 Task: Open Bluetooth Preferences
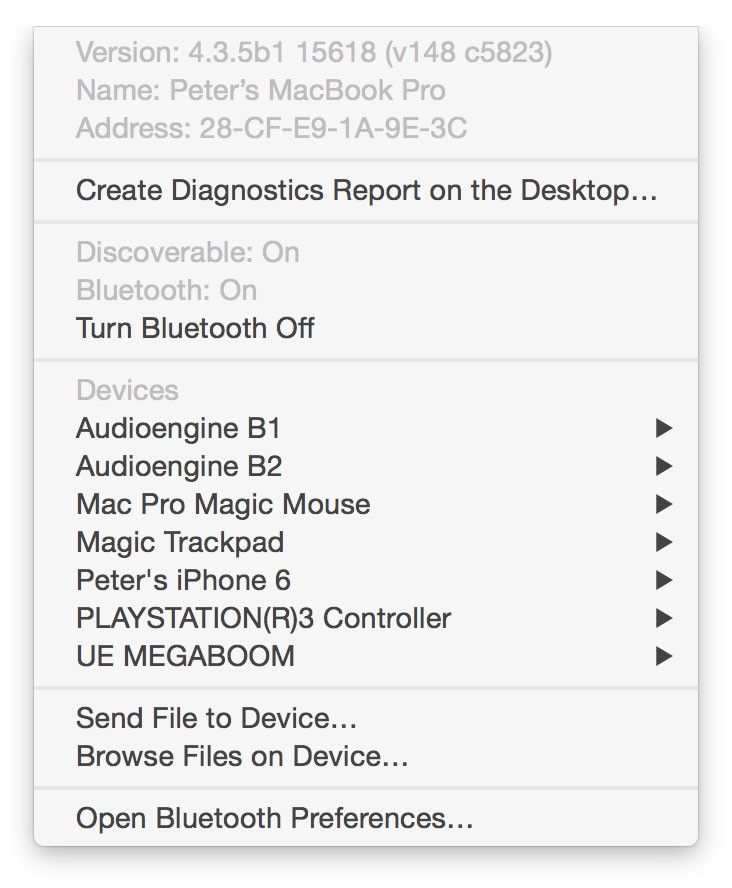coord(274,819)
